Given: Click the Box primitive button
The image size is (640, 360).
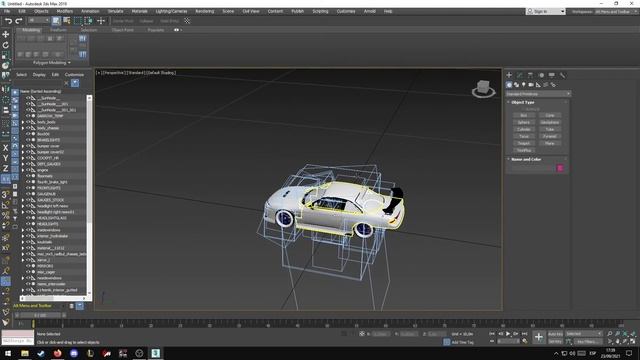Looking at the screenshot, I should pyautogui.click(x=524, y=116).
